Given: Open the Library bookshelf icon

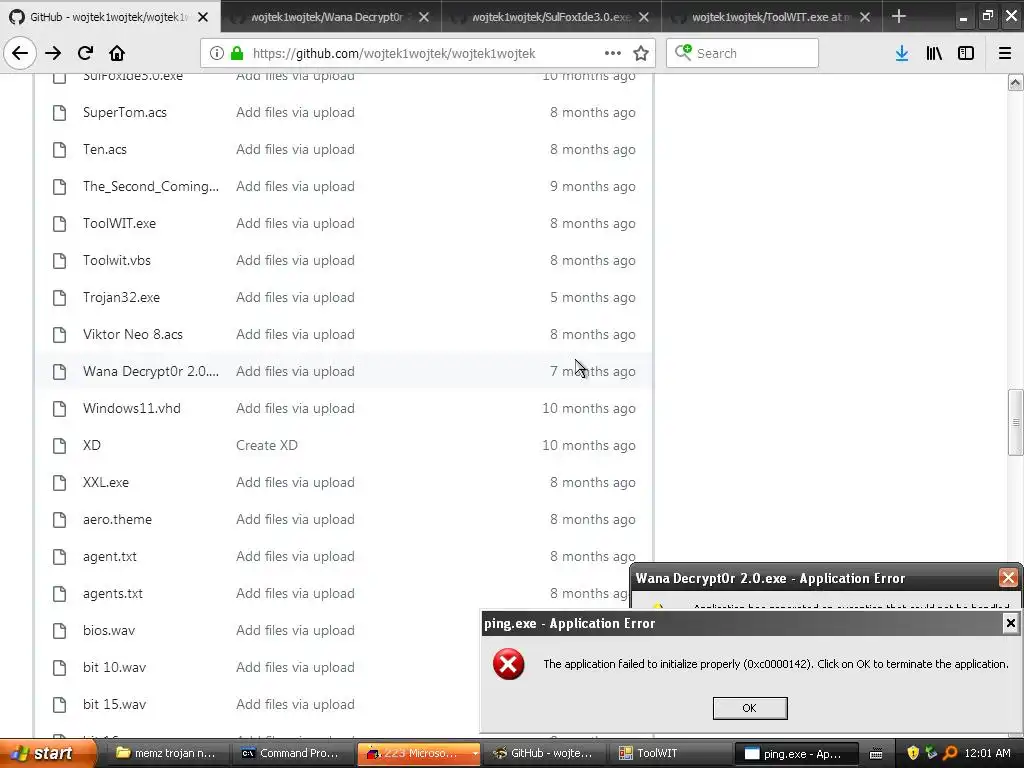Looking at the screenshot, I should click(934, 53).
